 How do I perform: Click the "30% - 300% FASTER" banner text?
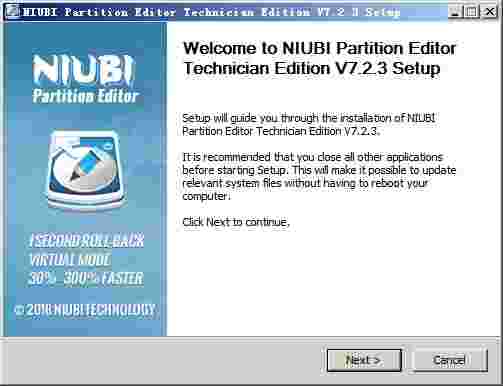pyautogui.click(x=86, y=278)
